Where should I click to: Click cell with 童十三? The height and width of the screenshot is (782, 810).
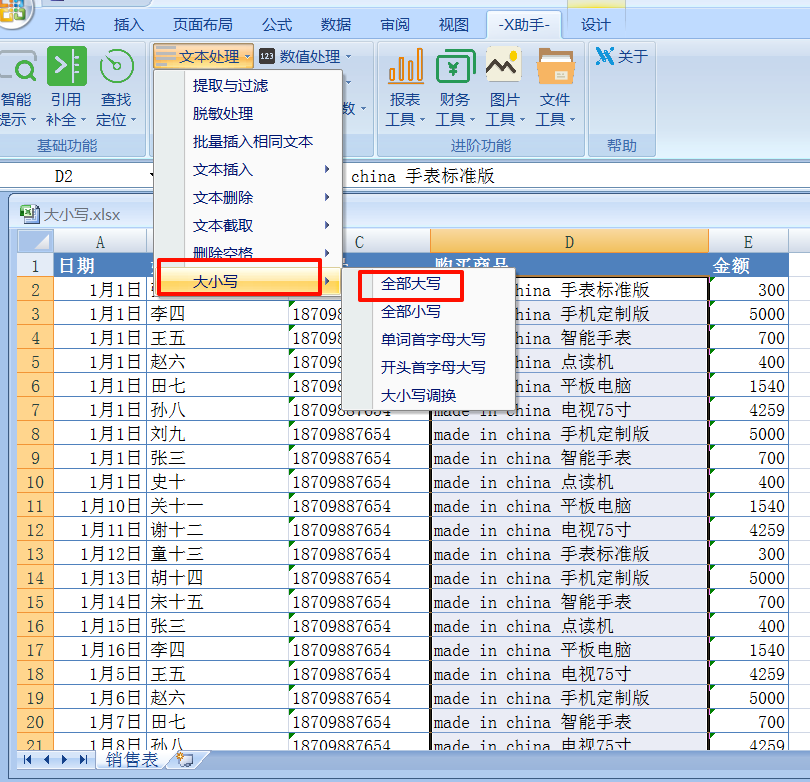[x=217, y=554]
